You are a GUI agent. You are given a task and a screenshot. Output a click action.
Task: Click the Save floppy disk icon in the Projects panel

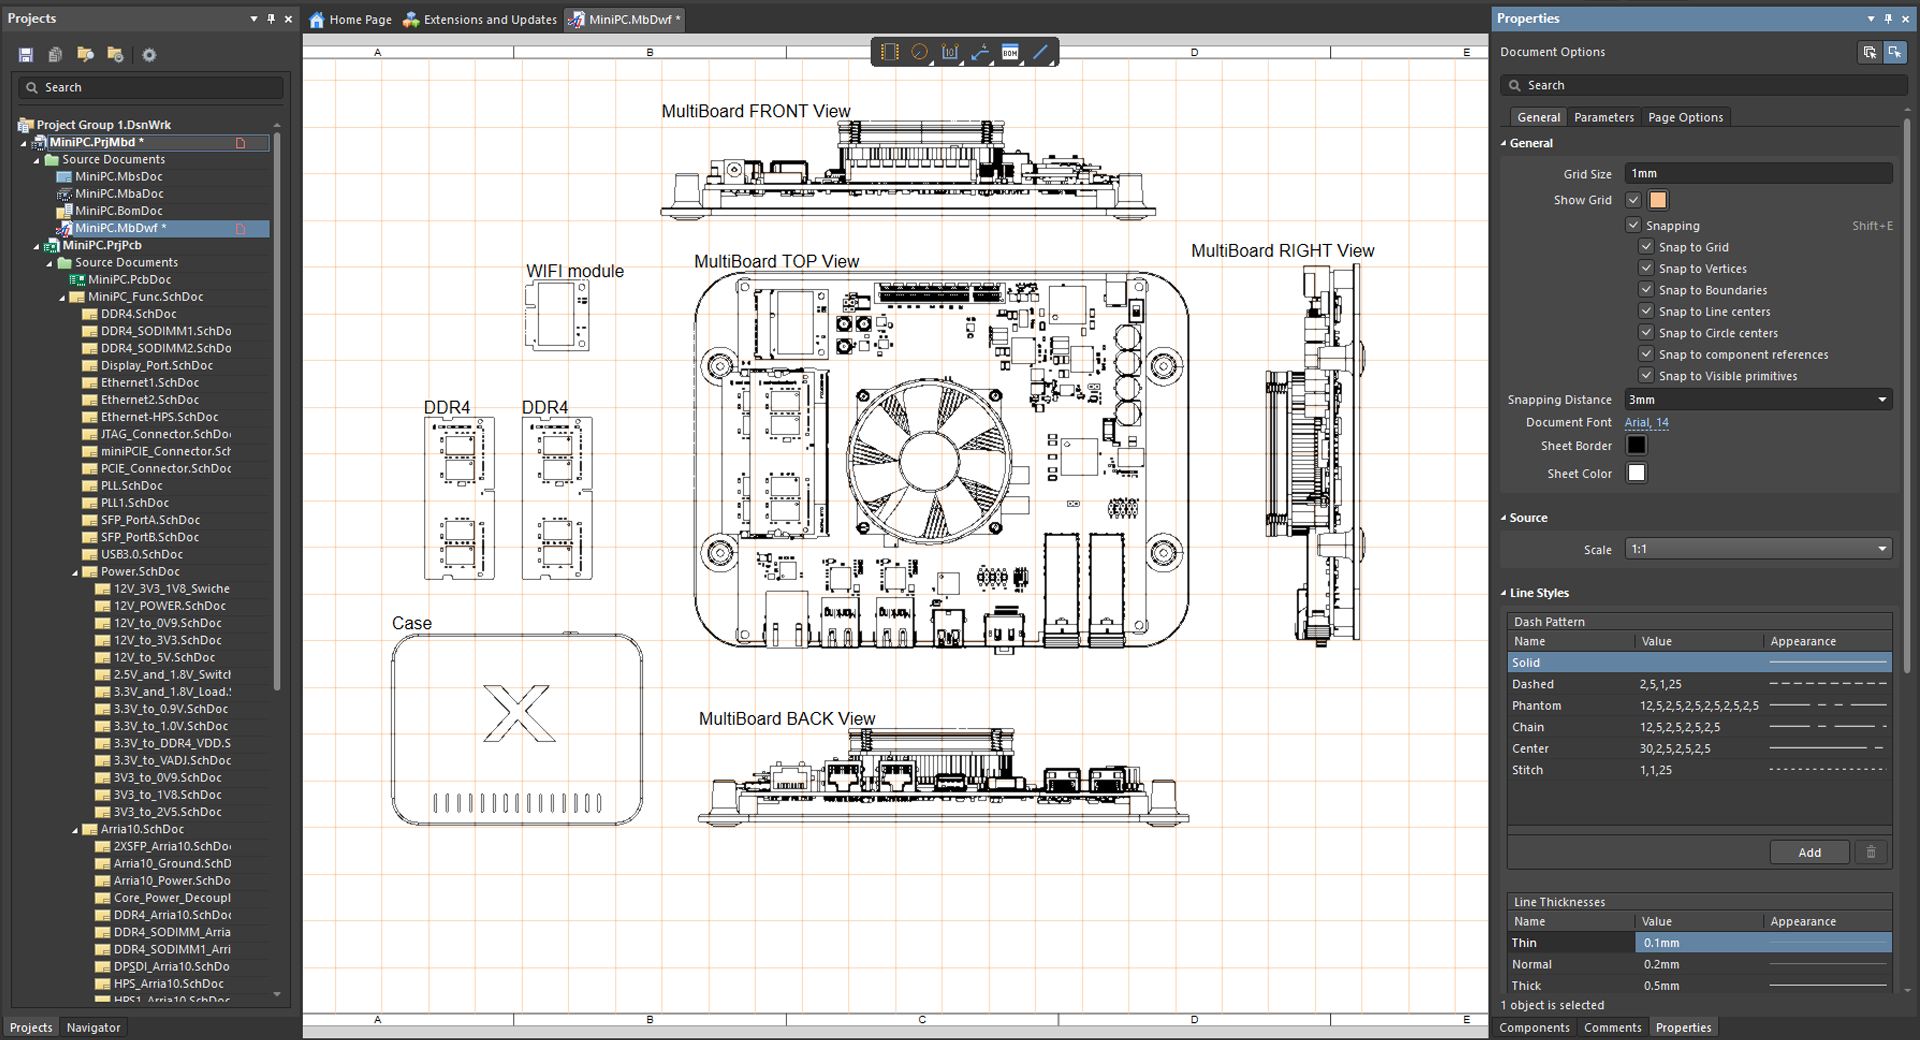click(26, 55)
